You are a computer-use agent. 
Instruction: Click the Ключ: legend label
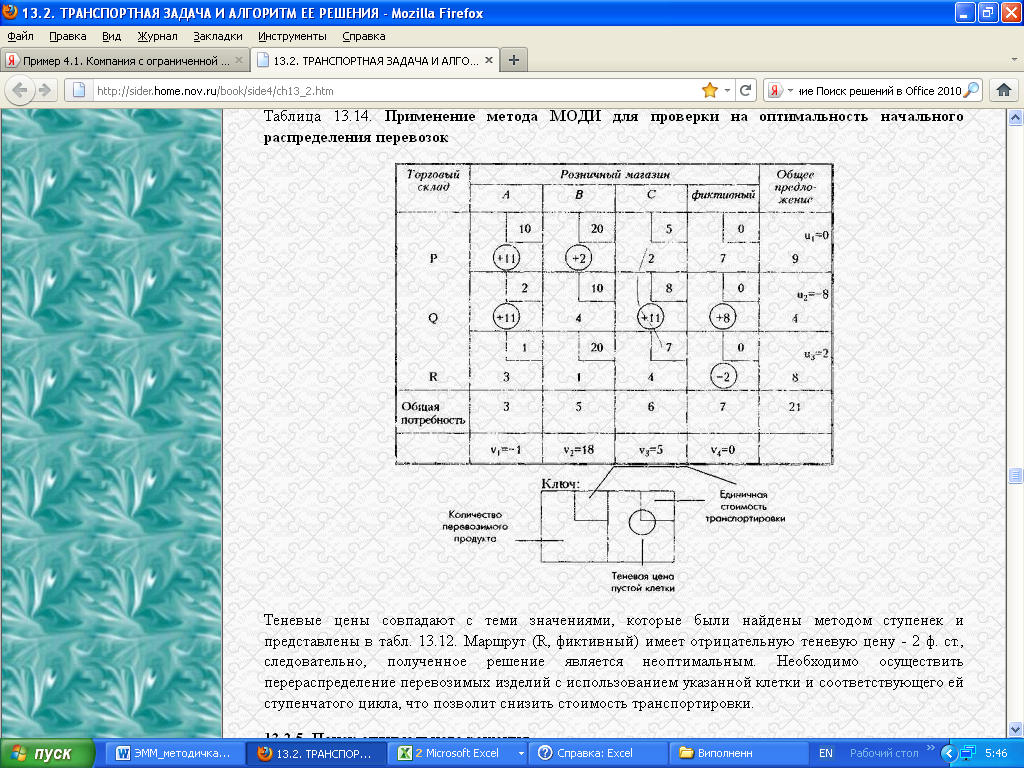(560, 484)
